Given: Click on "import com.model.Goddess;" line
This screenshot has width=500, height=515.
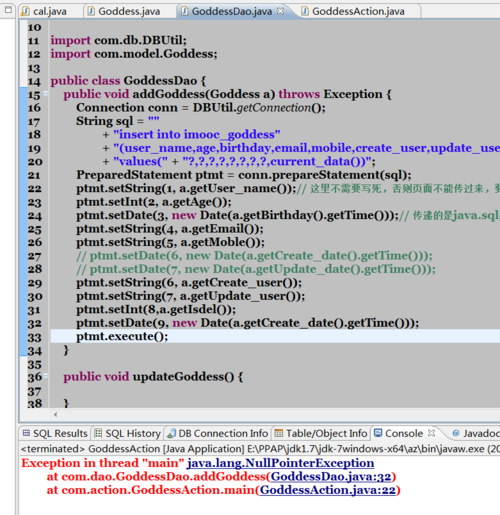Looking at the screenshot, I should point(134,54).
